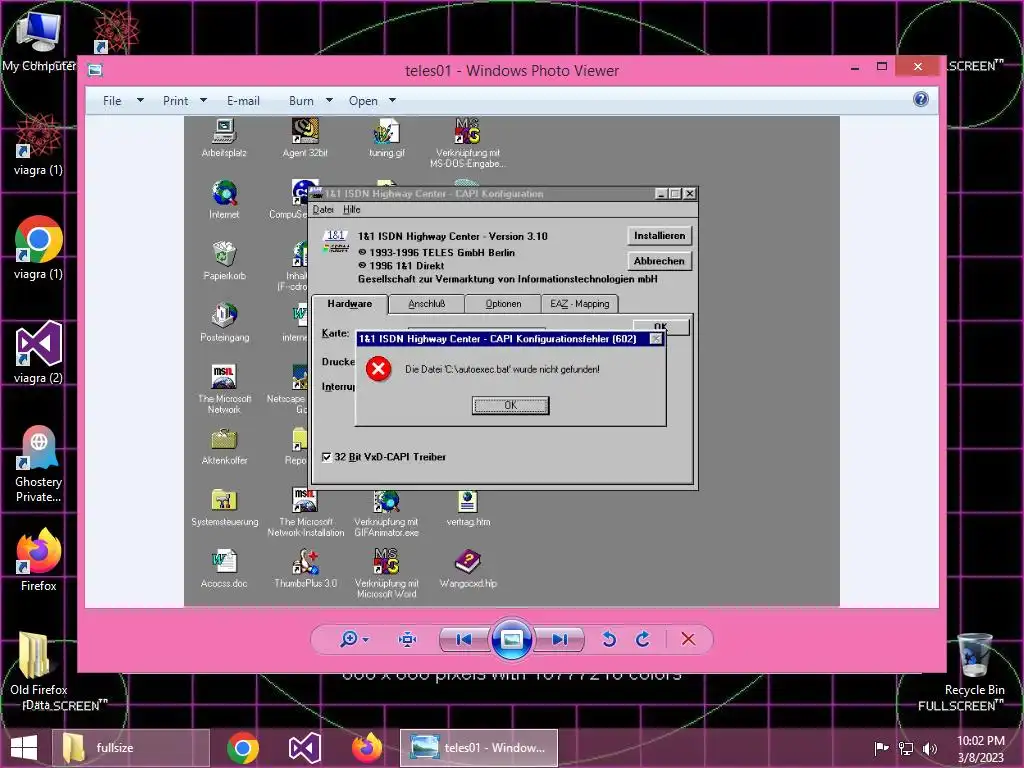Click Installieren button in the pictured window
This screenshot has width=1024, height=768.
659,236
